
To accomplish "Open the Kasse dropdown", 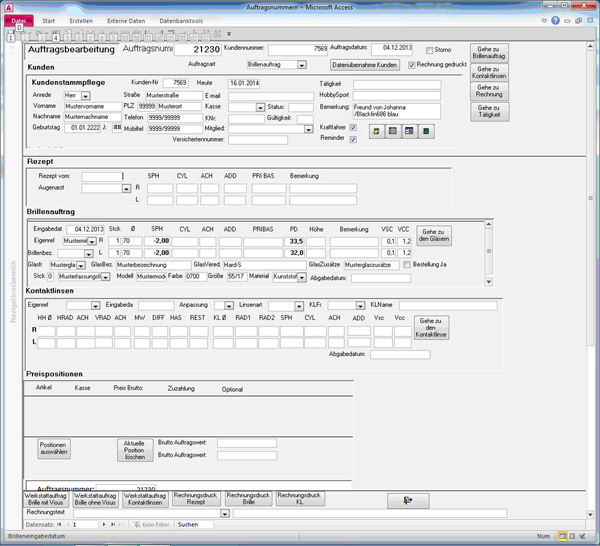I will pos(260,108).
